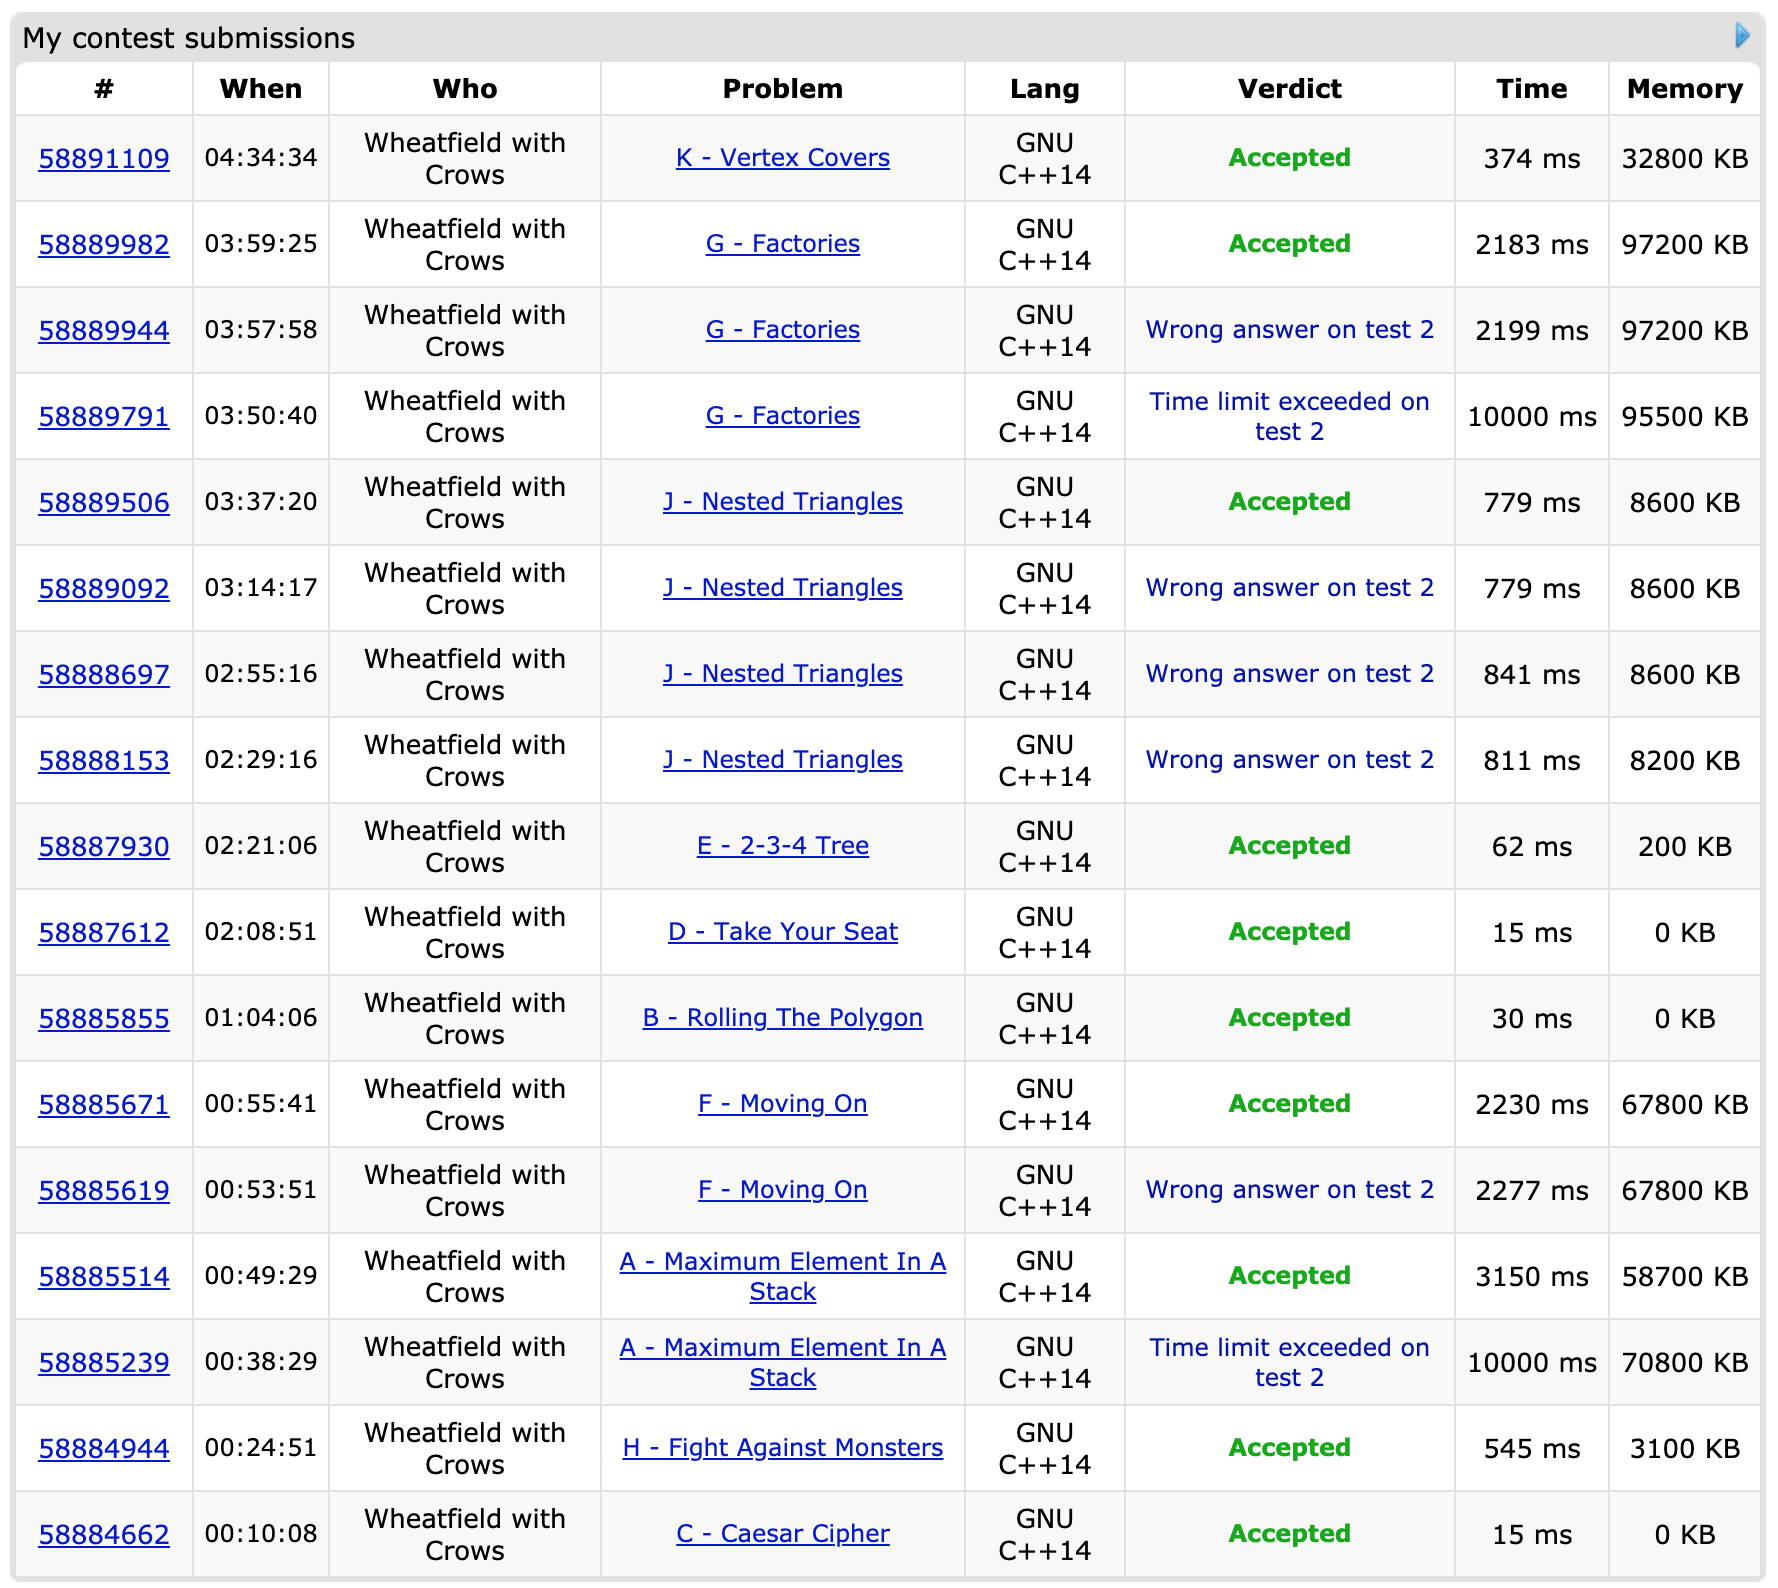View submission 58885239
This screenshot has width=1778, height=1588.
click(x=104, y=1363)
